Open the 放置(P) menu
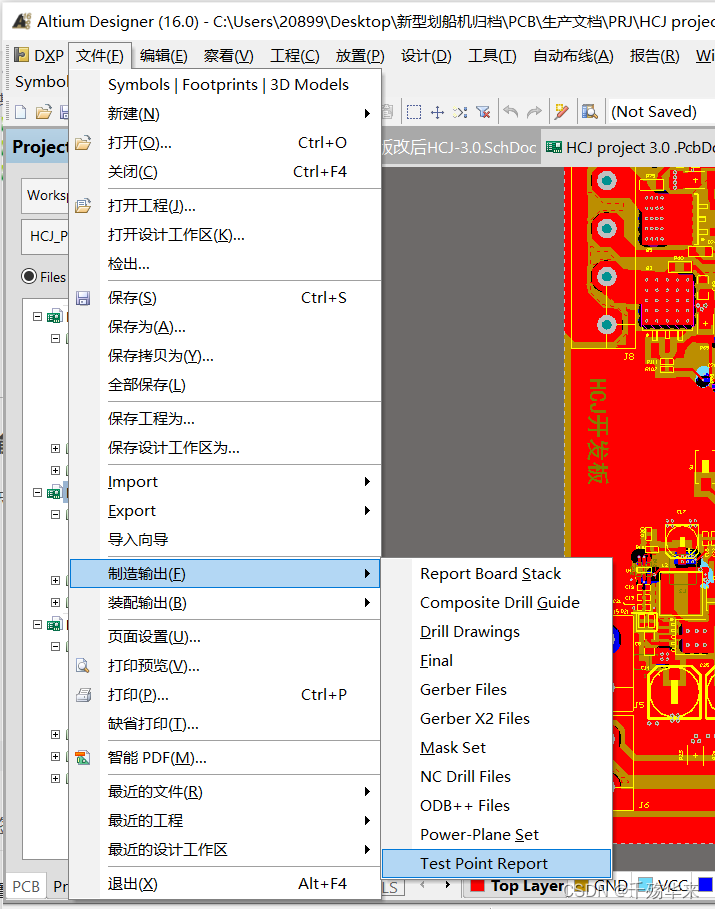 360,56
